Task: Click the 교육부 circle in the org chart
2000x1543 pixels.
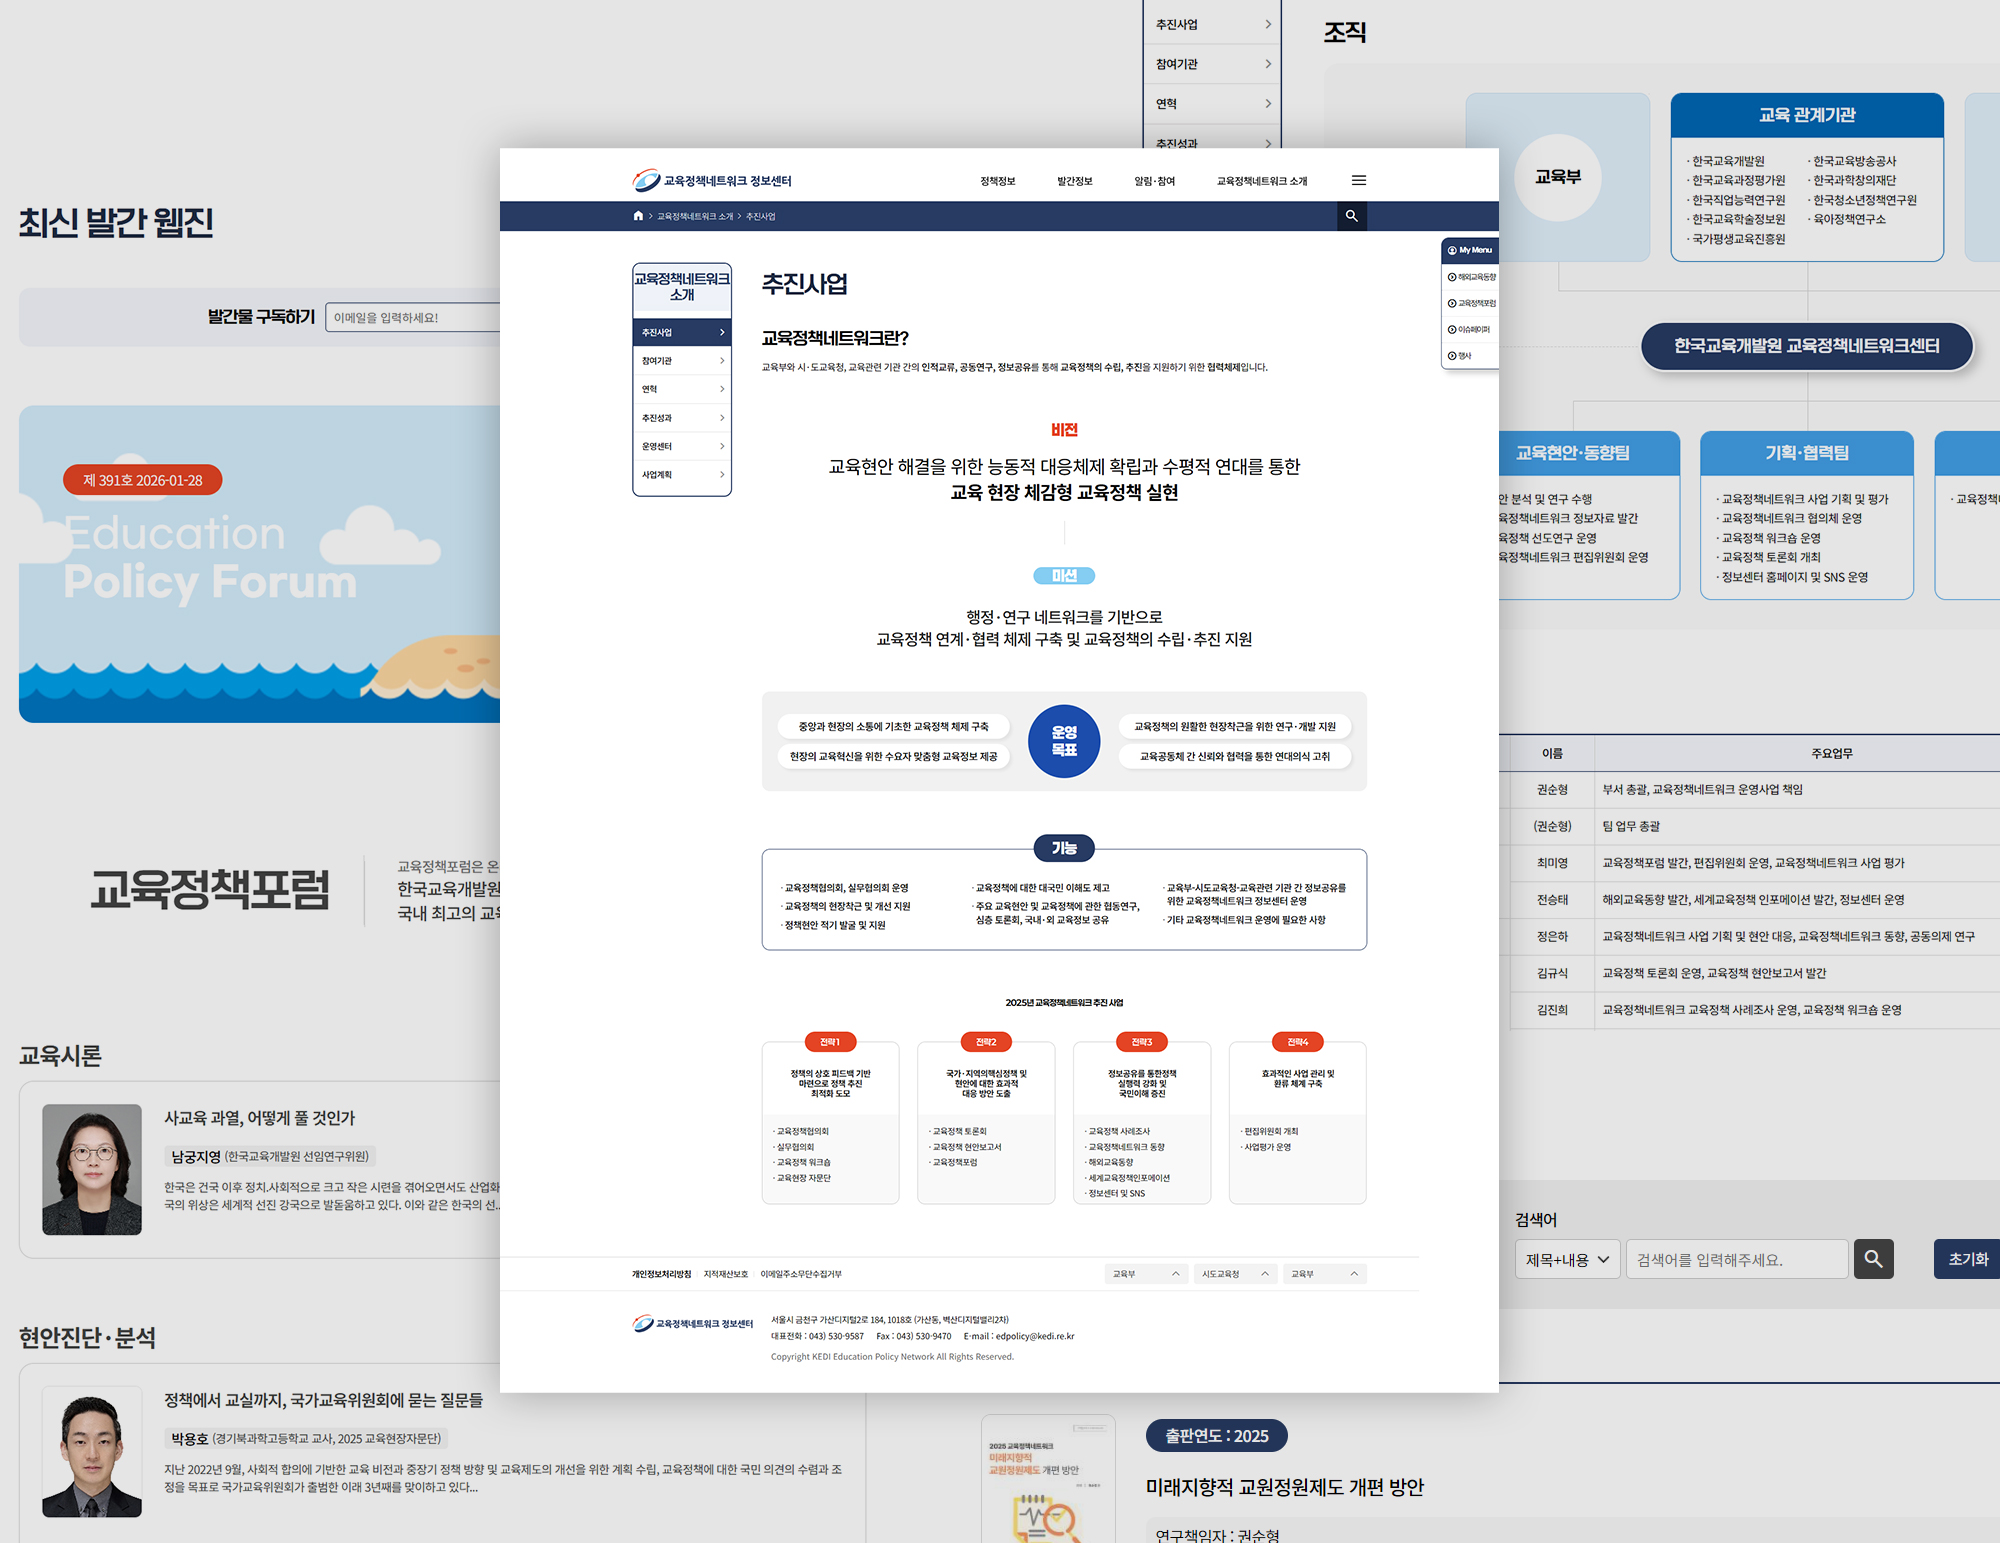Action: [1558, 177]
